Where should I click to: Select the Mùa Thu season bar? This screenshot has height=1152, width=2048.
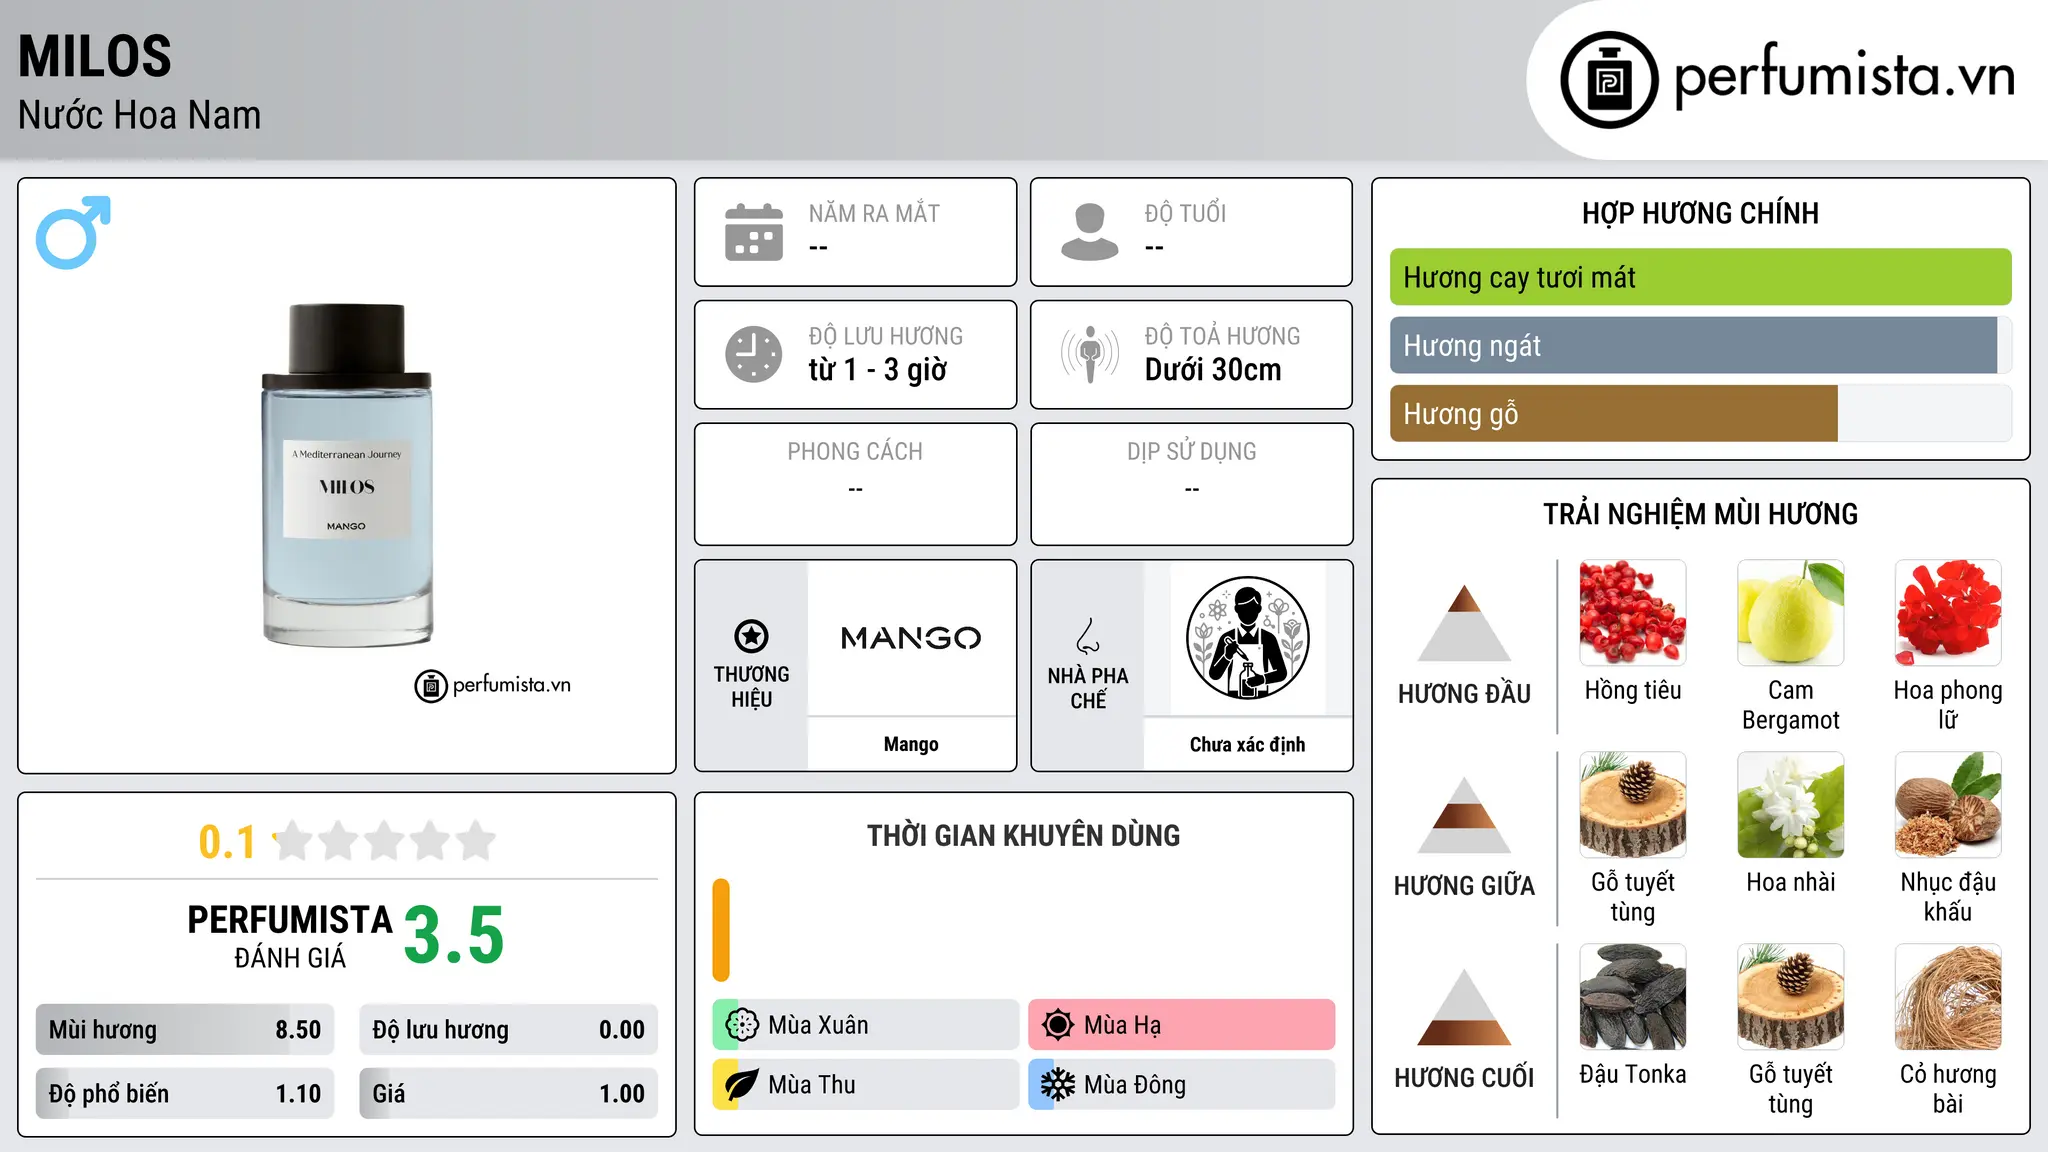pyautogui.click(x=866, y=1085)
